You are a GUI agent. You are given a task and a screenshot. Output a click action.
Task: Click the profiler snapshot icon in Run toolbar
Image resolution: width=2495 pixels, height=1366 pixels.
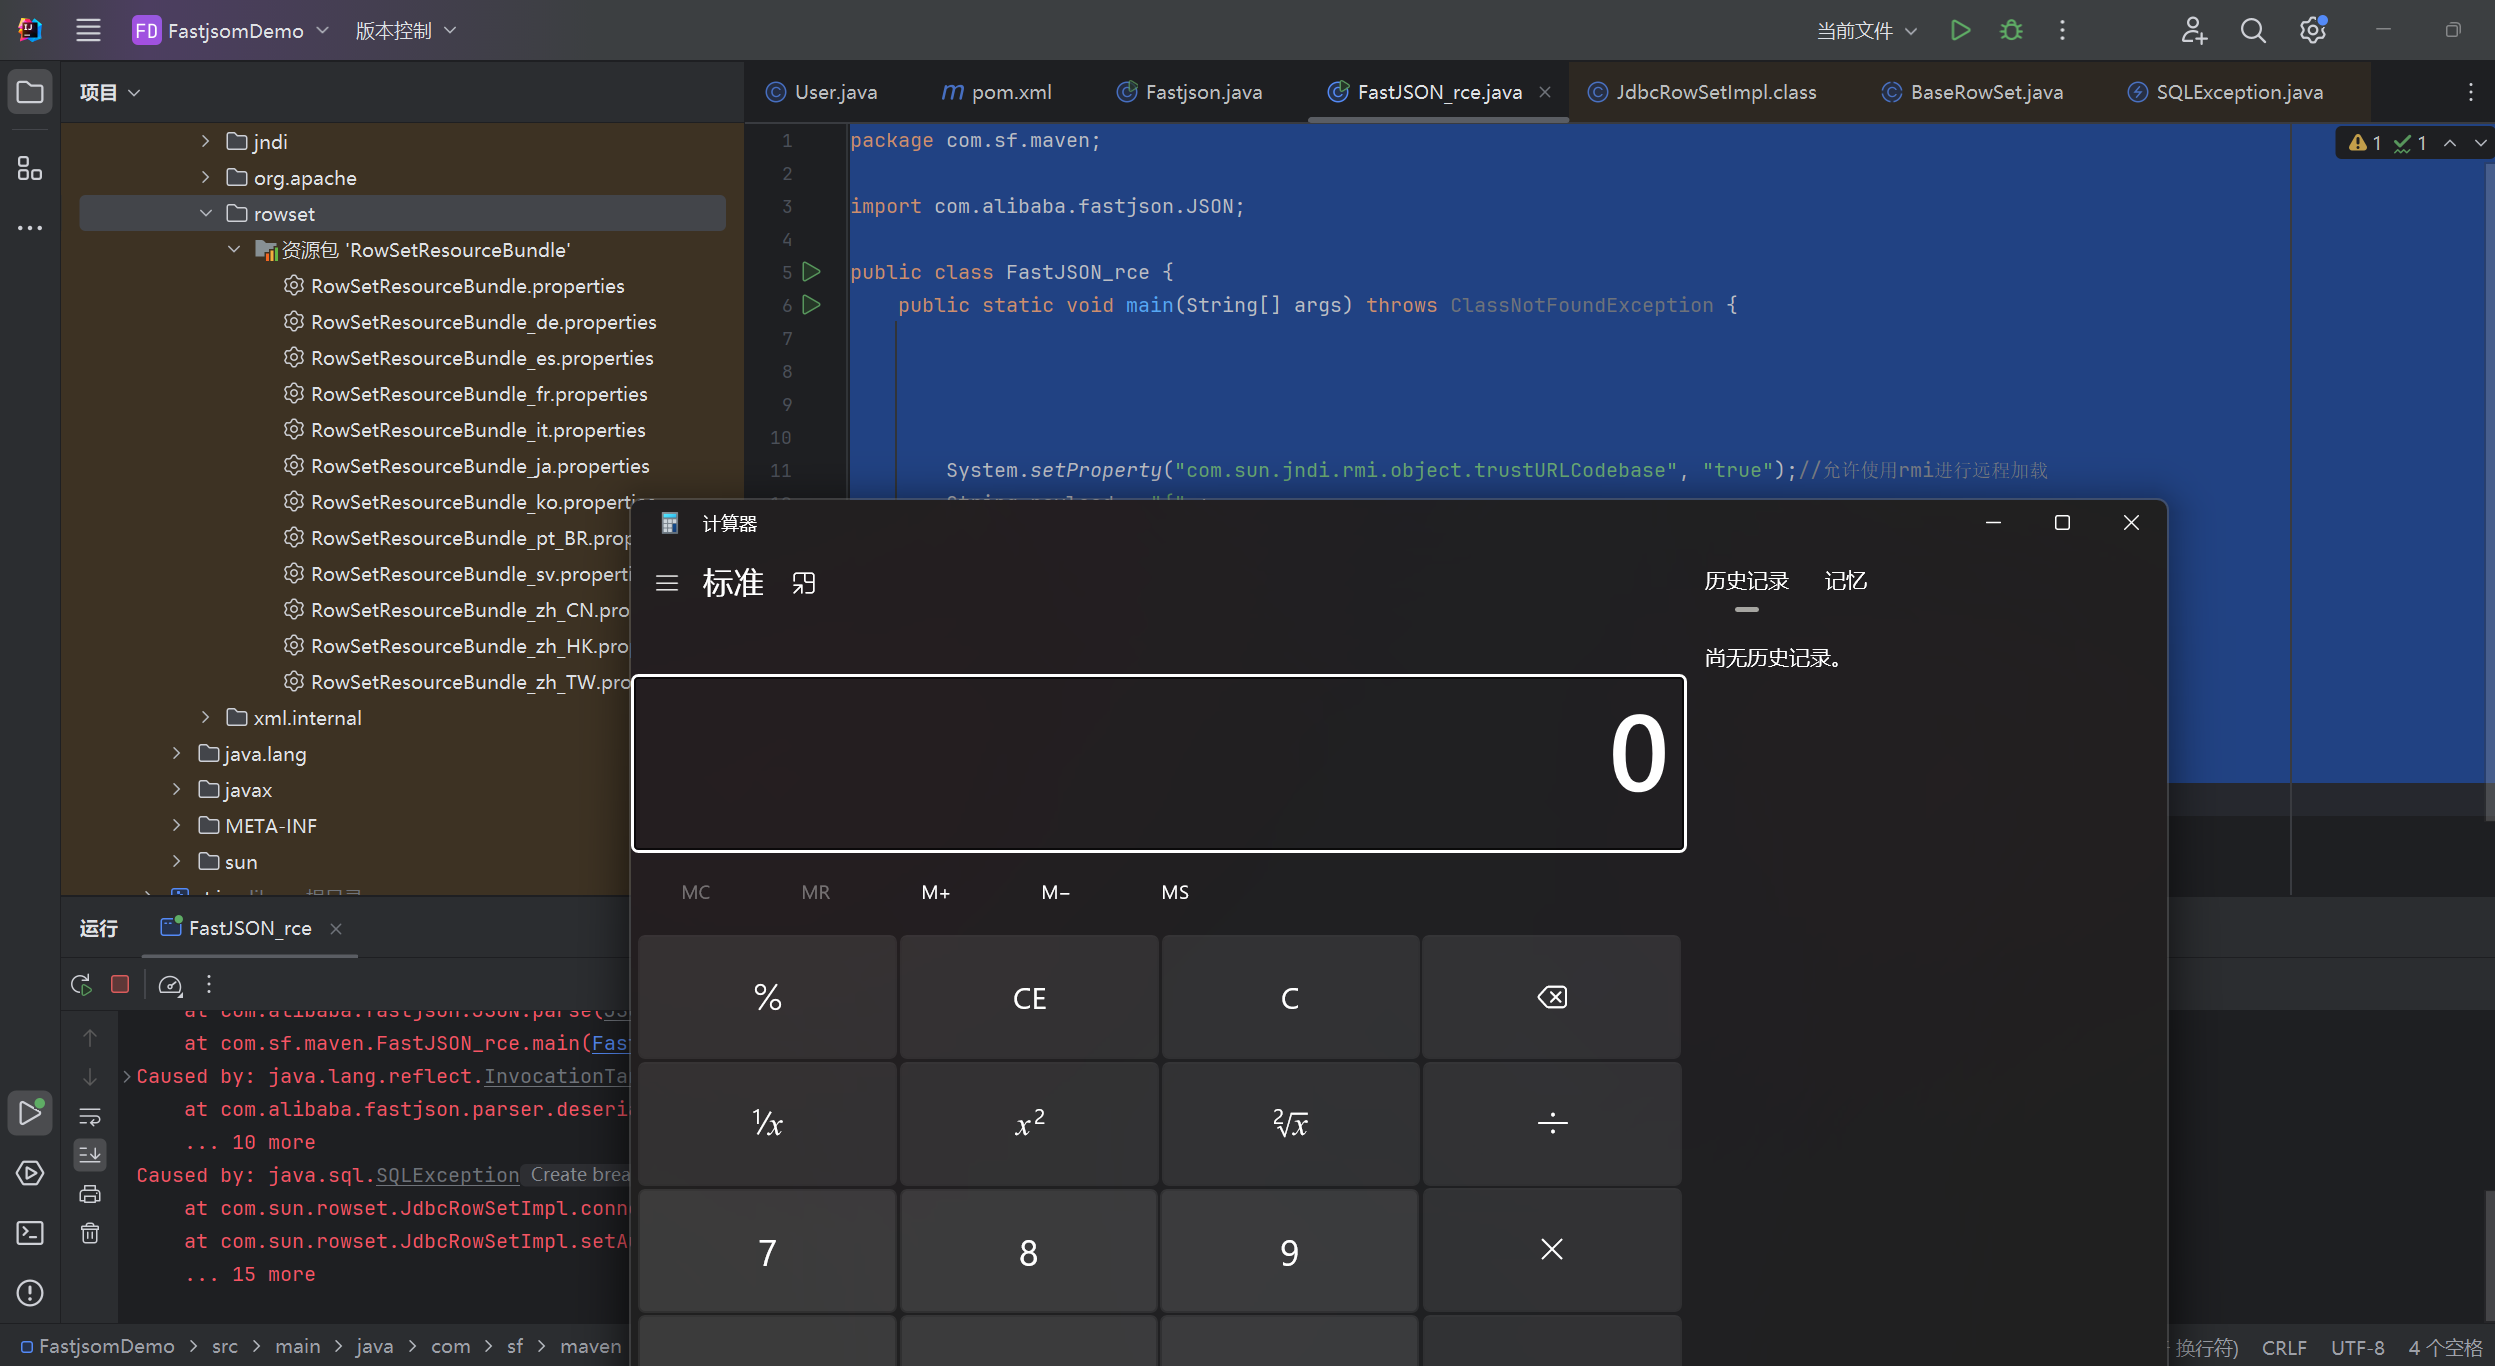tap(170, 985)
